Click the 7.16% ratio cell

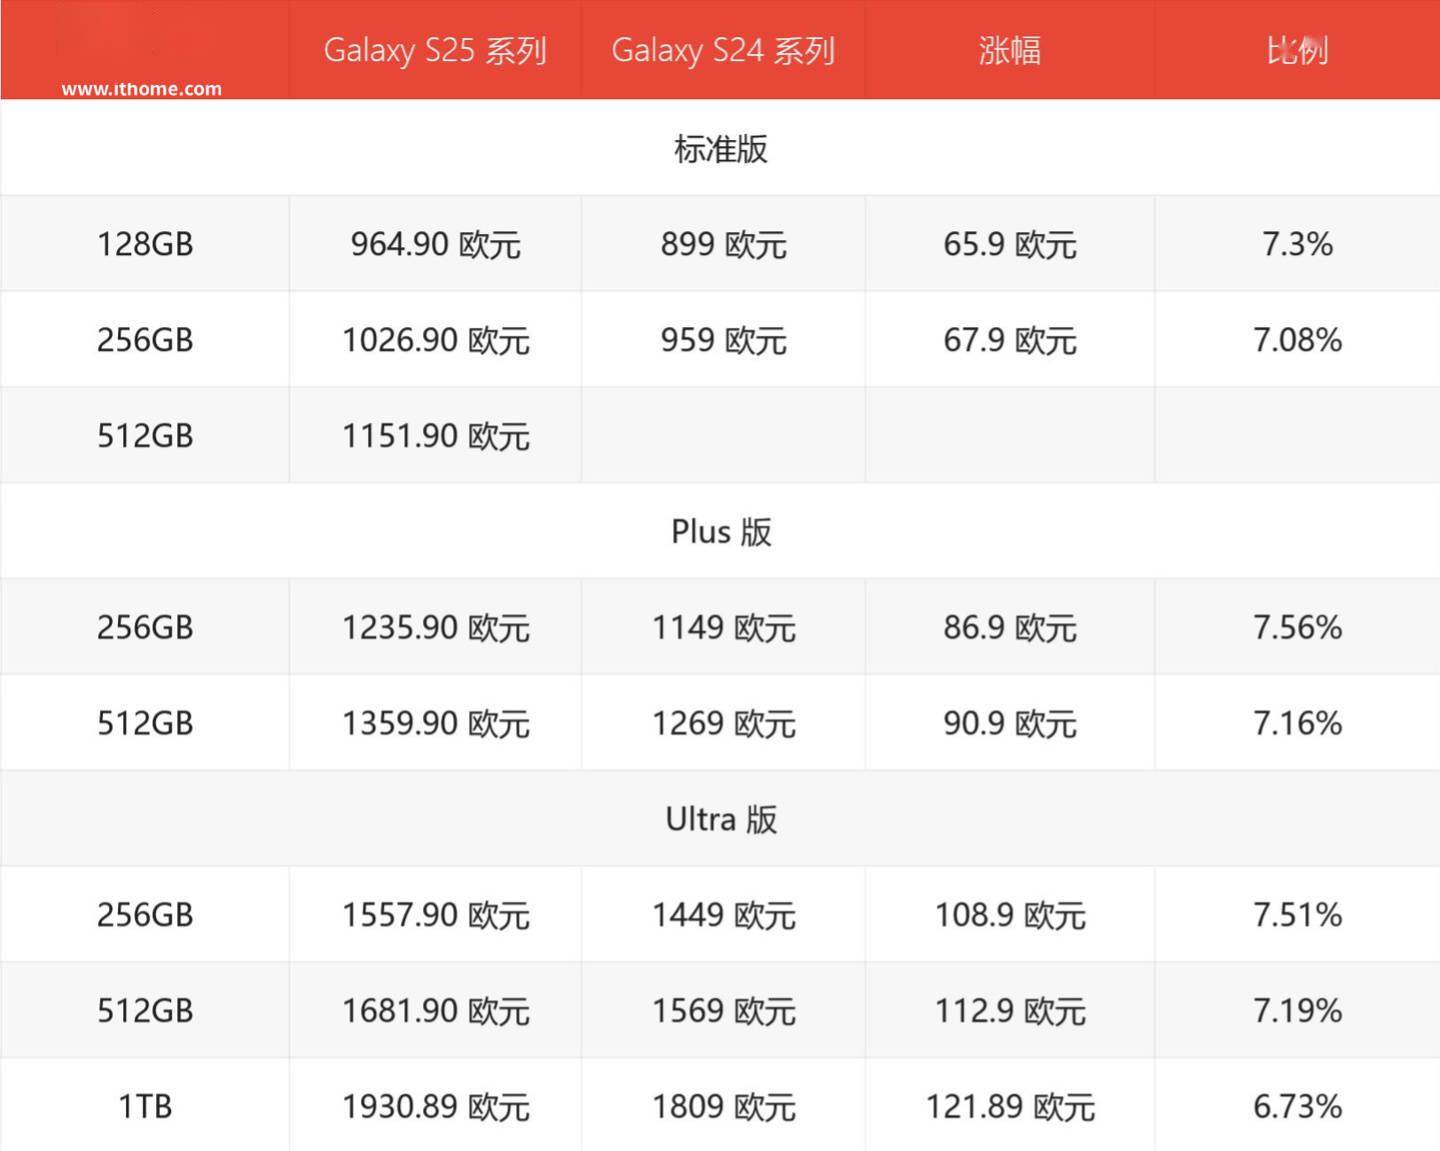coord(1297,723)
